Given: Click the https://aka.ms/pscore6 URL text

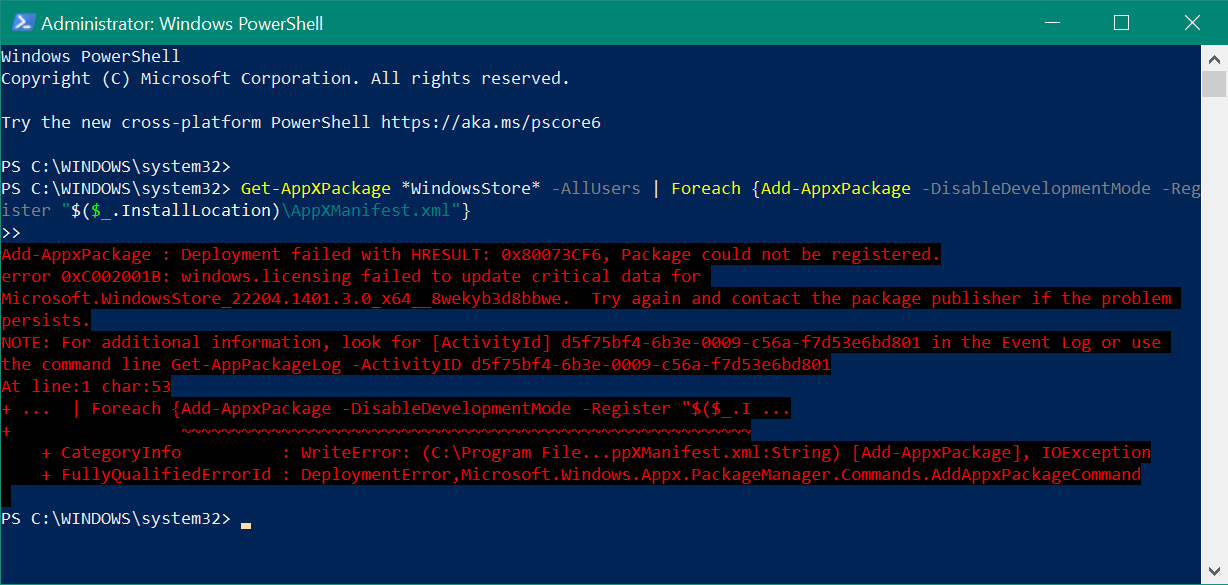Looking at the screenshot, I should 491,122.
